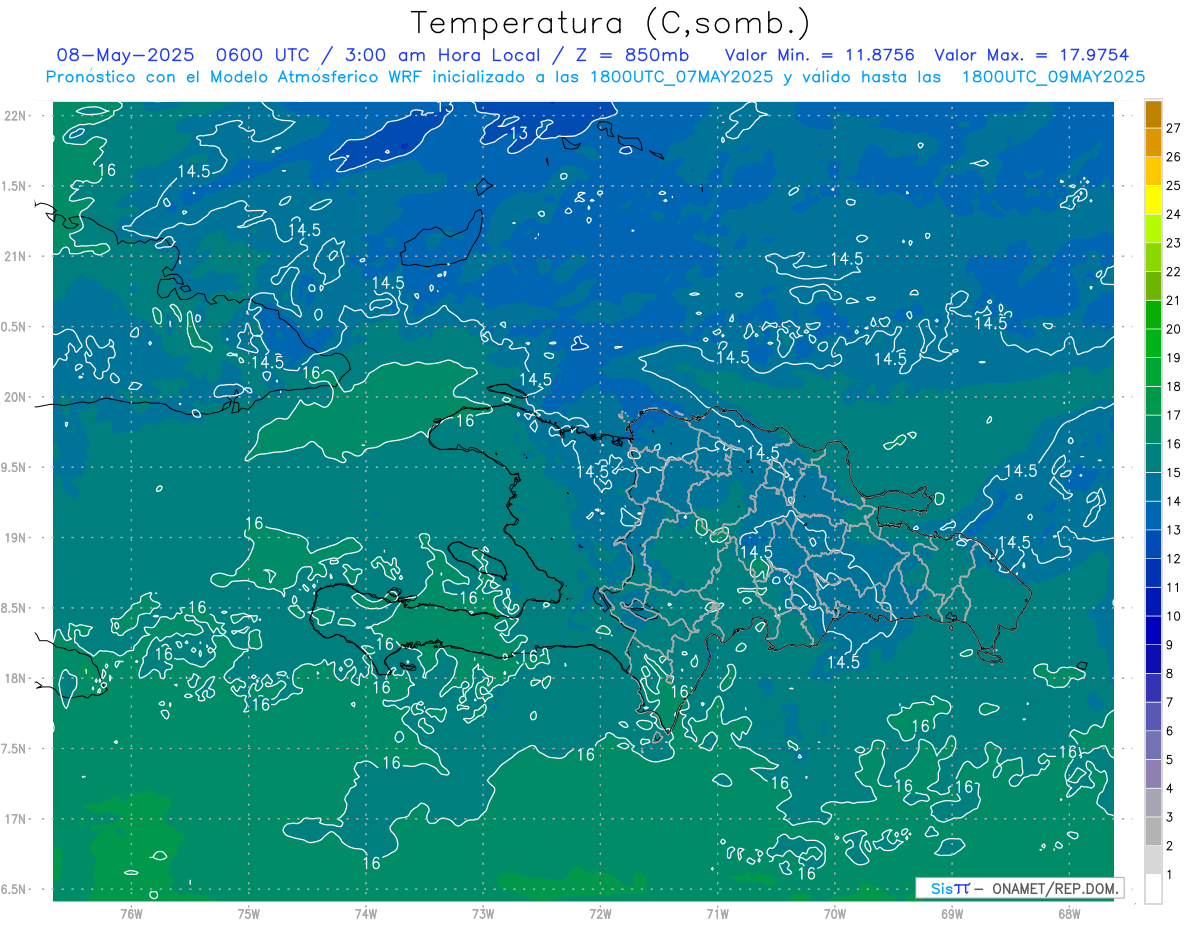
Task: Click legend value "20"
Action: (1174, 329)
